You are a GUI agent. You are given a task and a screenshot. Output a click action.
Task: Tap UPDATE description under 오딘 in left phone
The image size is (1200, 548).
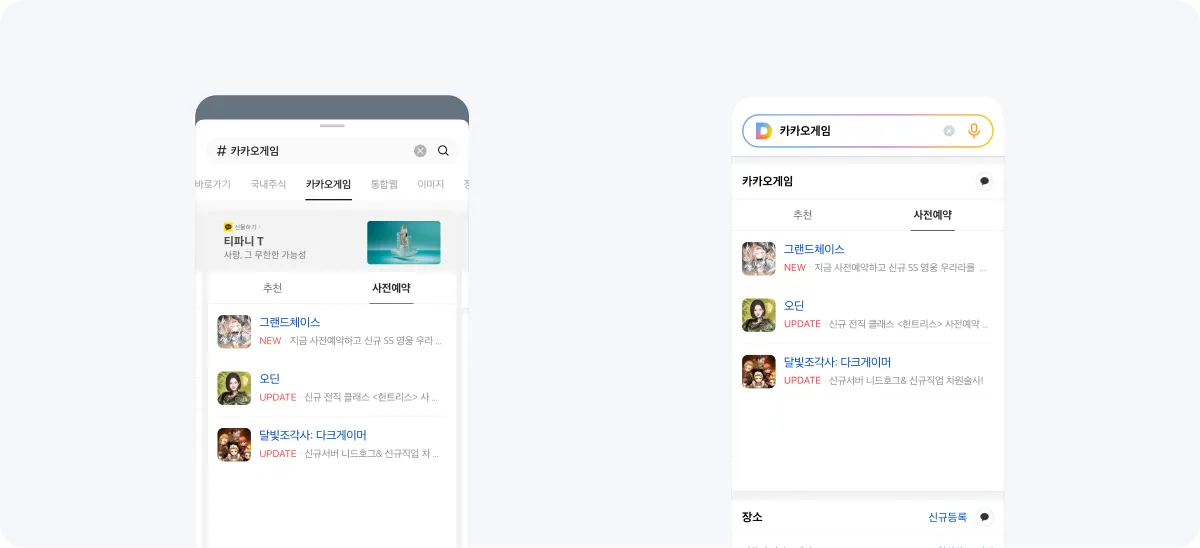tap(349, 397)
